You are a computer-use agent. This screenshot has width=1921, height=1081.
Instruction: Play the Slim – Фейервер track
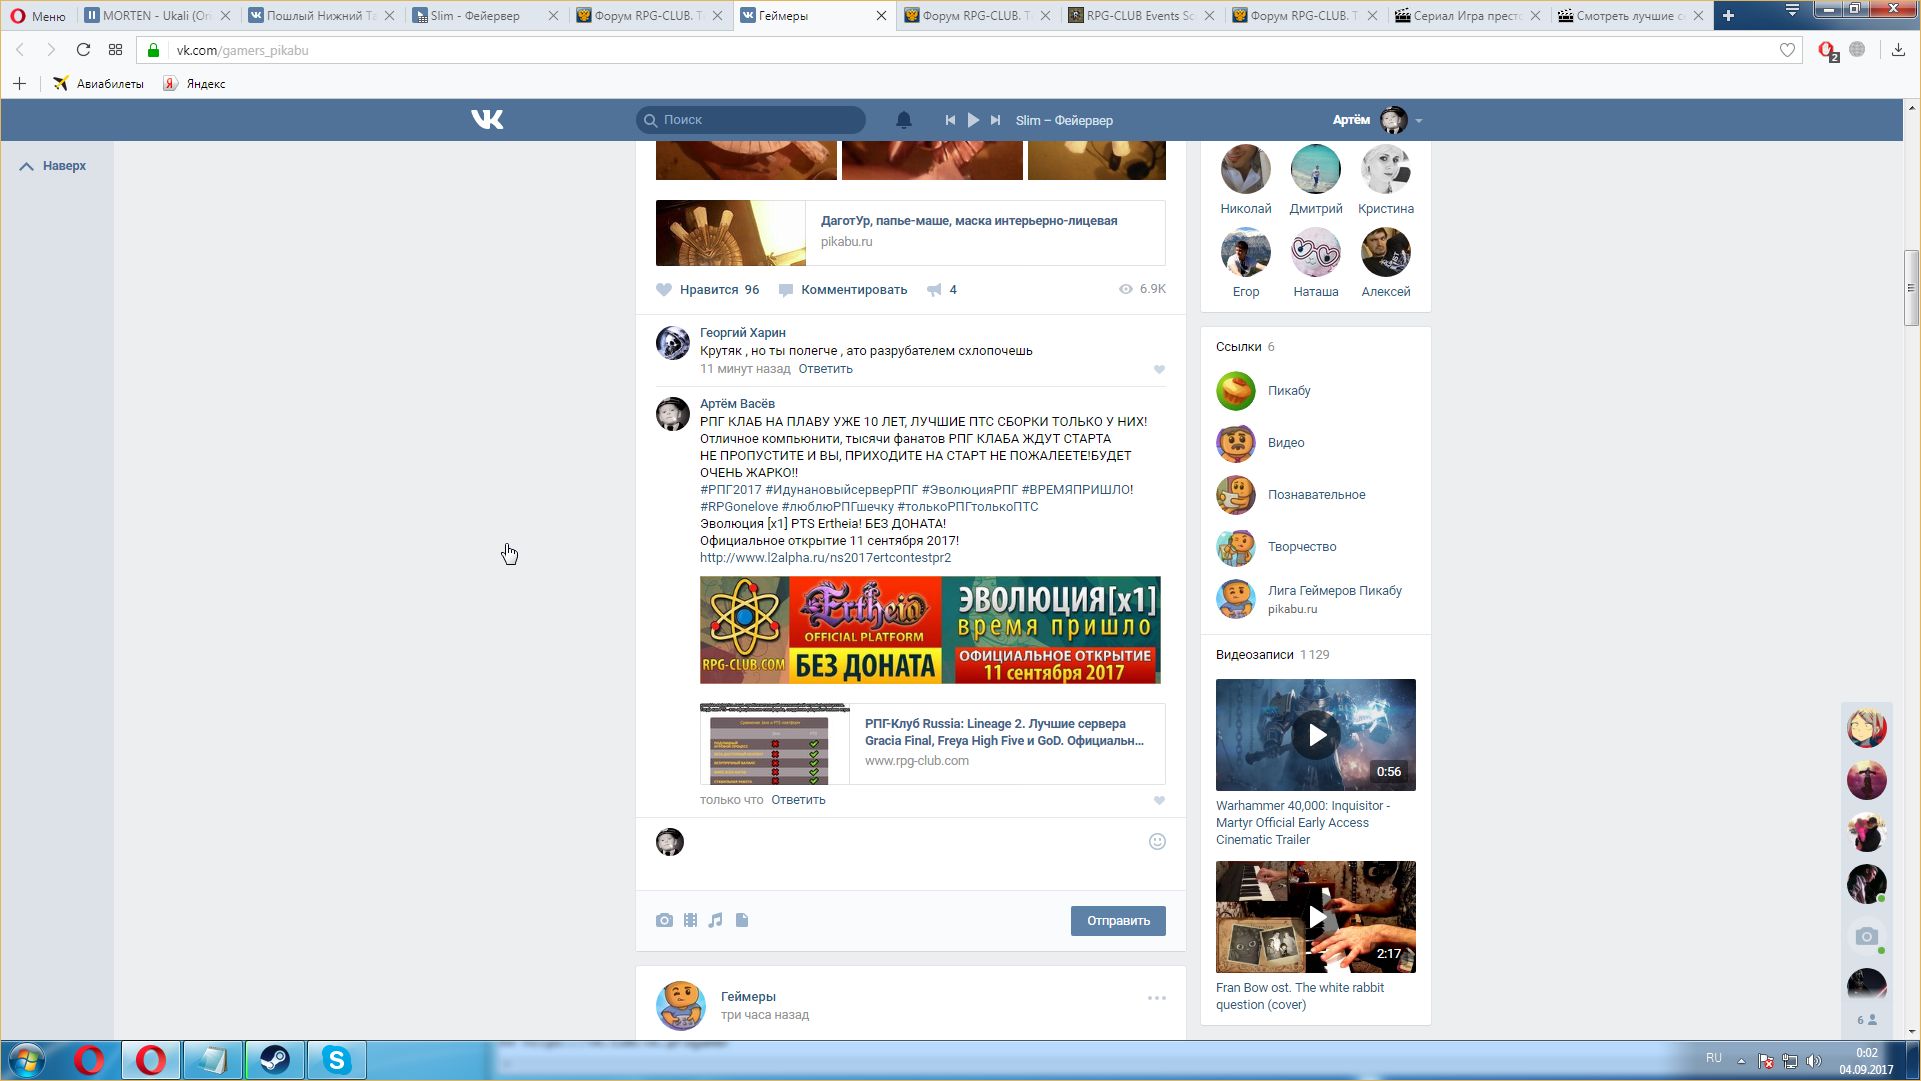click(x=973, y=120)
